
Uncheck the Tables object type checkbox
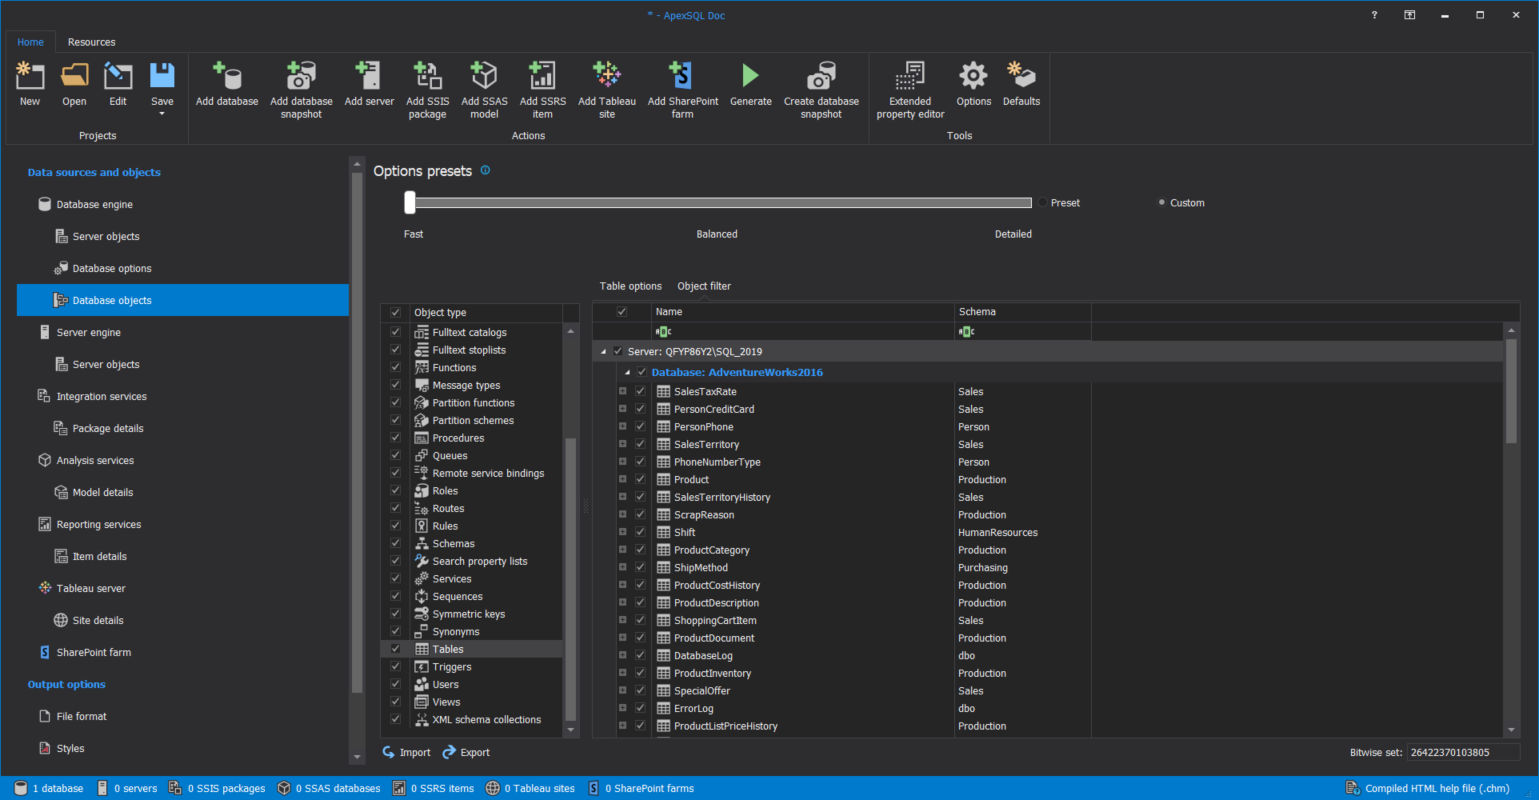tap(395, 649)
